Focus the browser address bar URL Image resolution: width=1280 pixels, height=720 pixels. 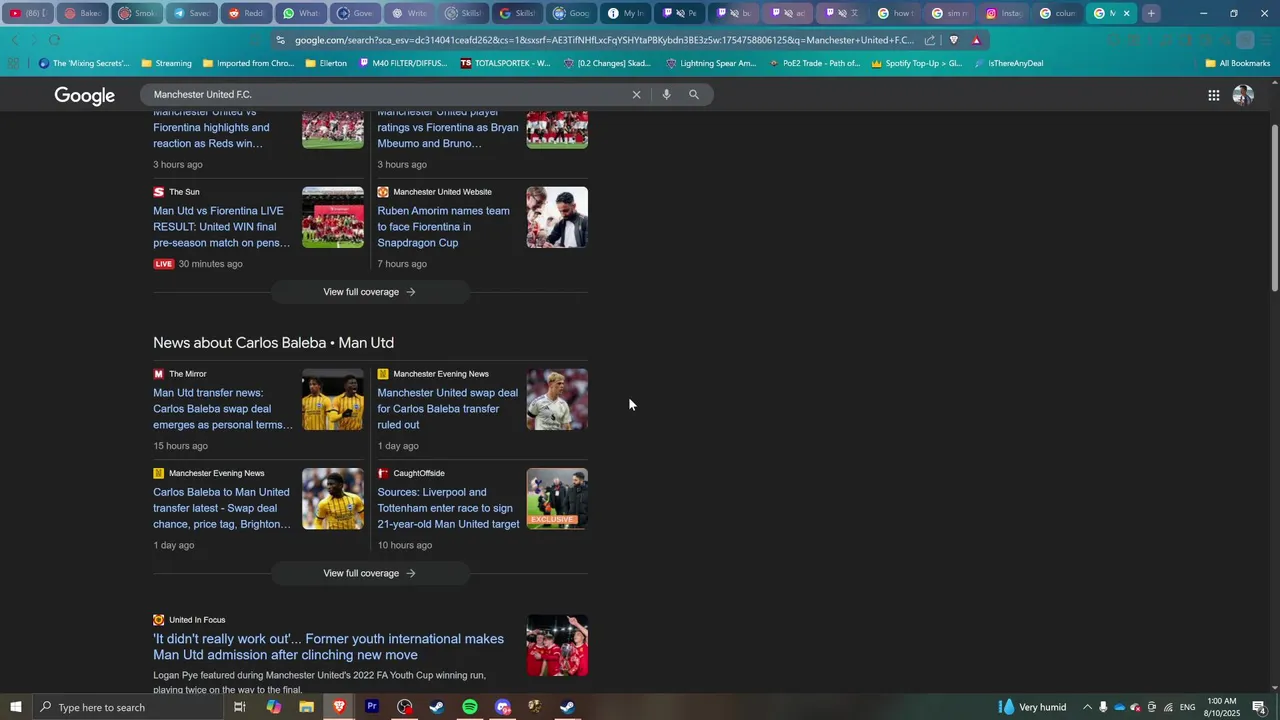click(x=604, y=40)
